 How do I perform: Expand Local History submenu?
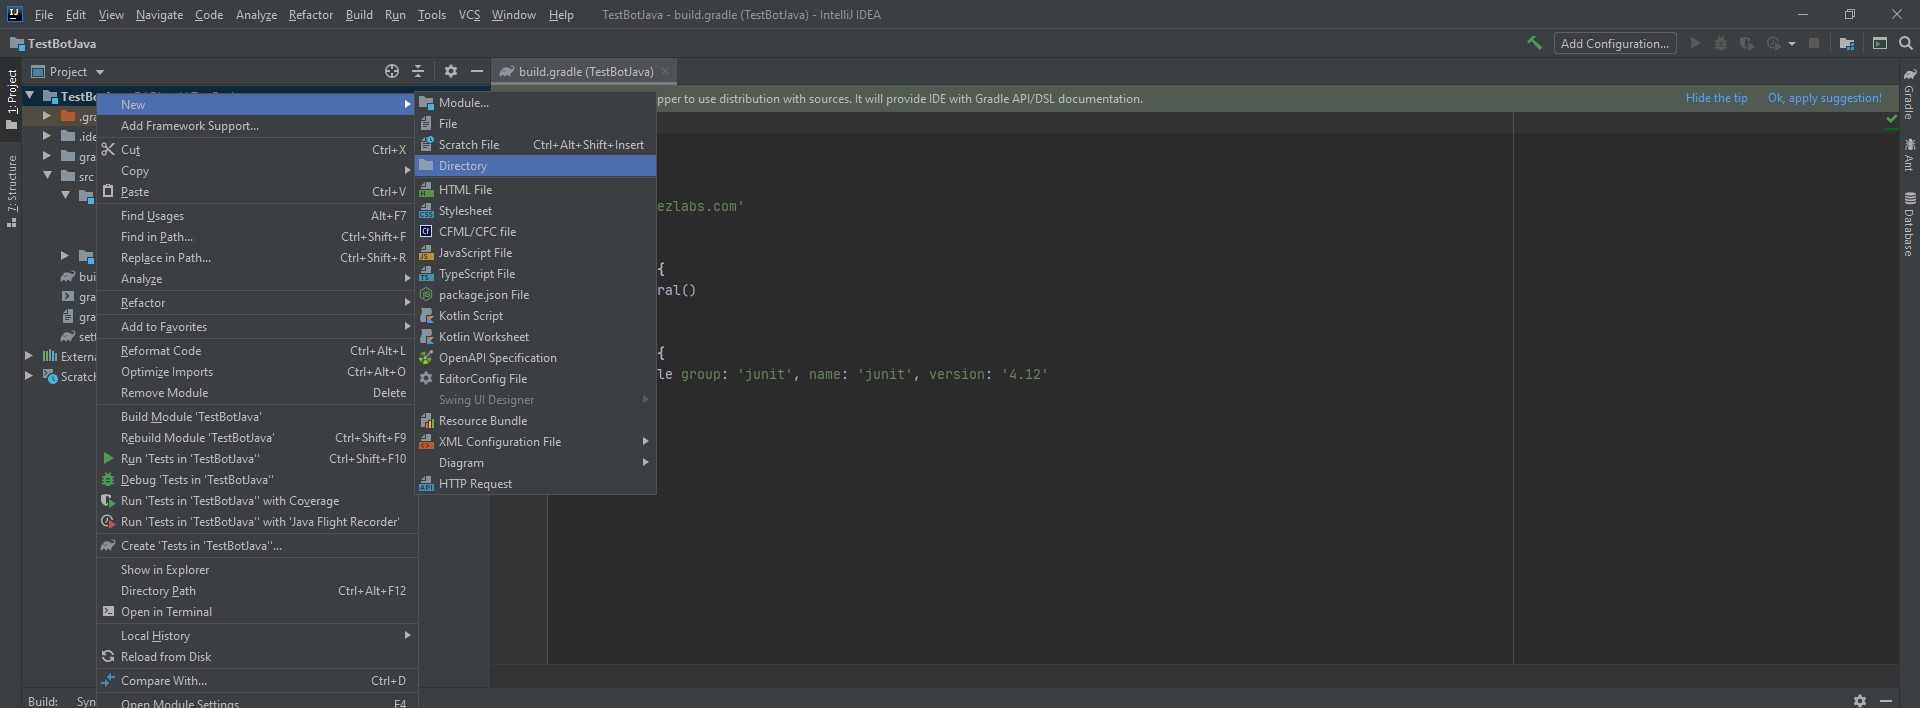click(x=257, y=635)
